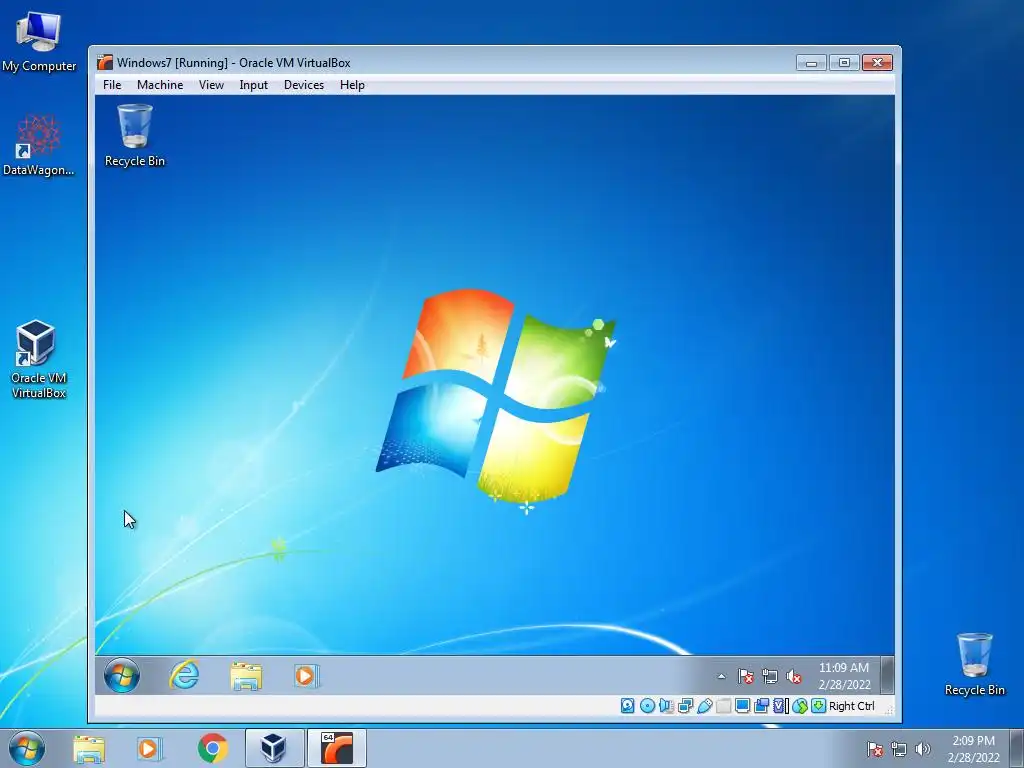Click guest Show desktop strip
This screenshot has width=1024, height=768.
tap(887, 675)
